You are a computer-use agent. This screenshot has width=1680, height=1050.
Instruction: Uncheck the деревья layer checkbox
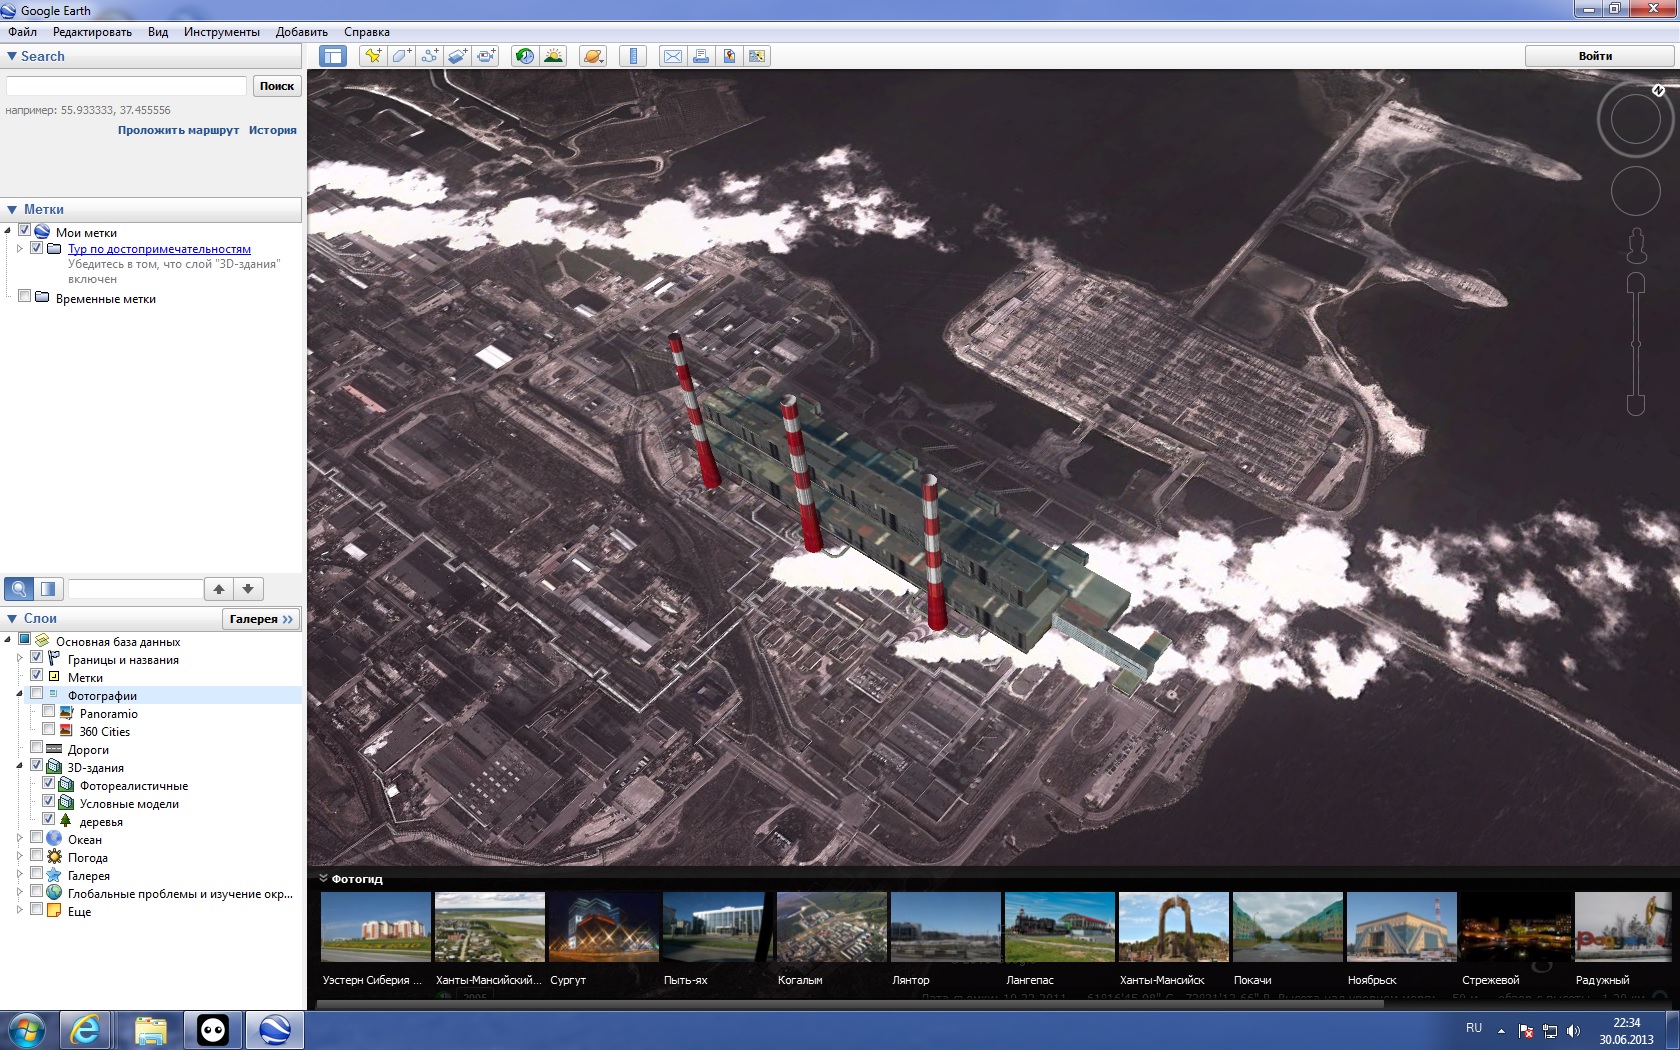[x=48, y=820]
